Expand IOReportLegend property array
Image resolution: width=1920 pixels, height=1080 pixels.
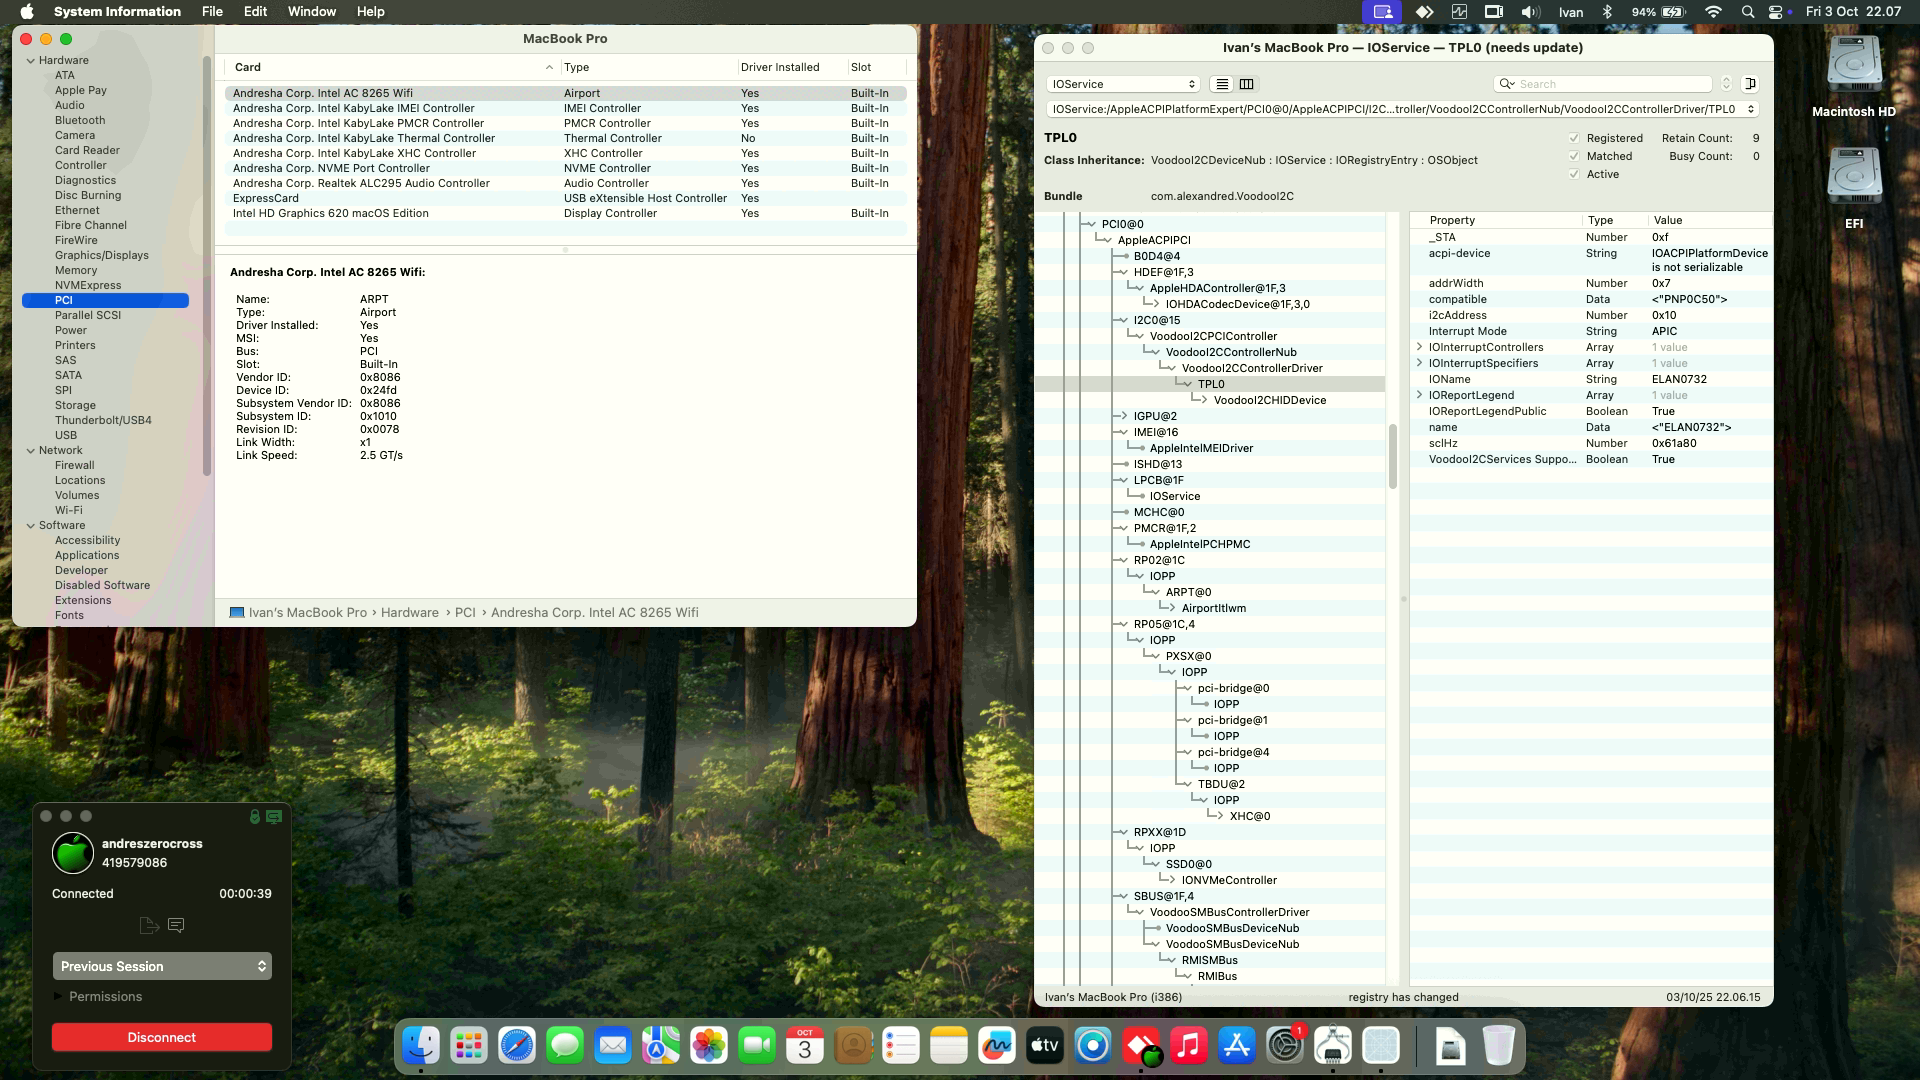click(x=1420, y=396)
